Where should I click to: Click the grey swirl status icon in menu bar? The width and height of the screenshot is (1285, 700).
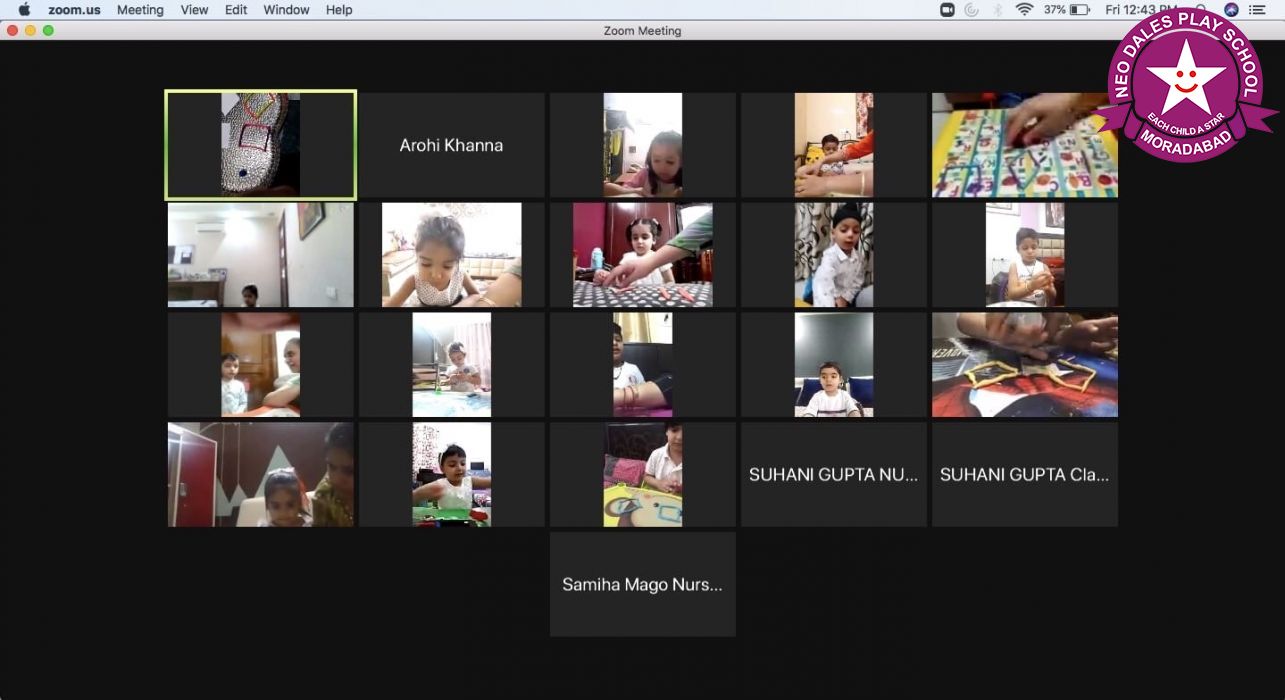pyautogui.click(x=972, y=10)
